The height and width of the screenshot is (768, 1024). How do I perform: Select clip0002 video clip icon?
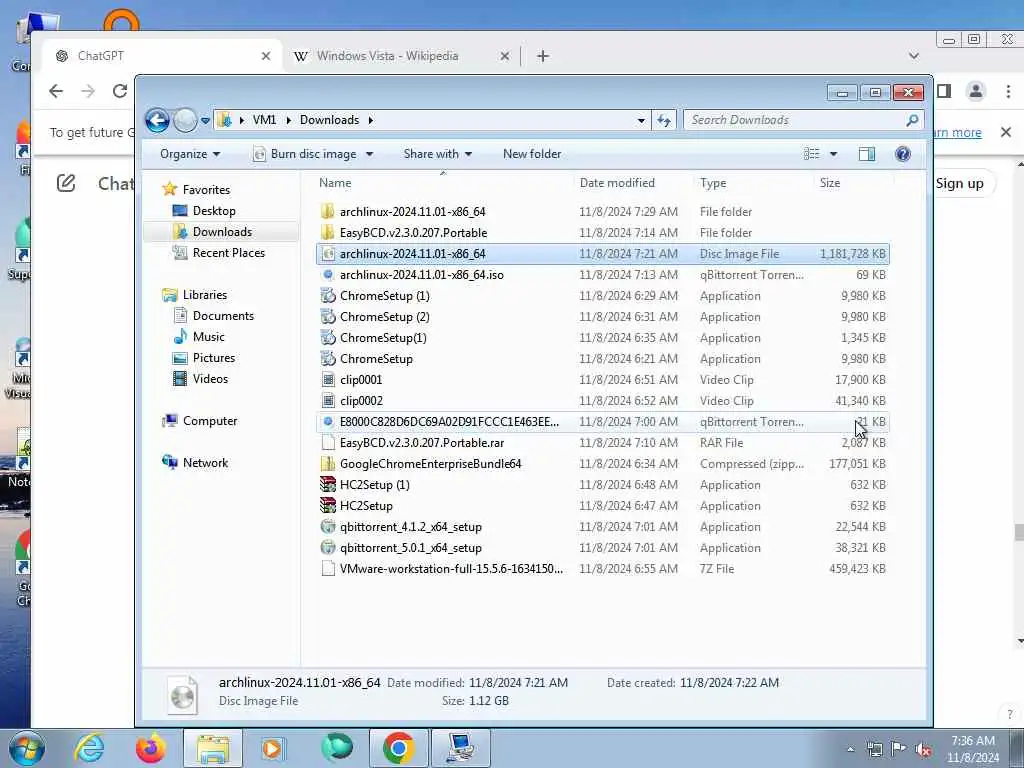(x=328, y=400)
